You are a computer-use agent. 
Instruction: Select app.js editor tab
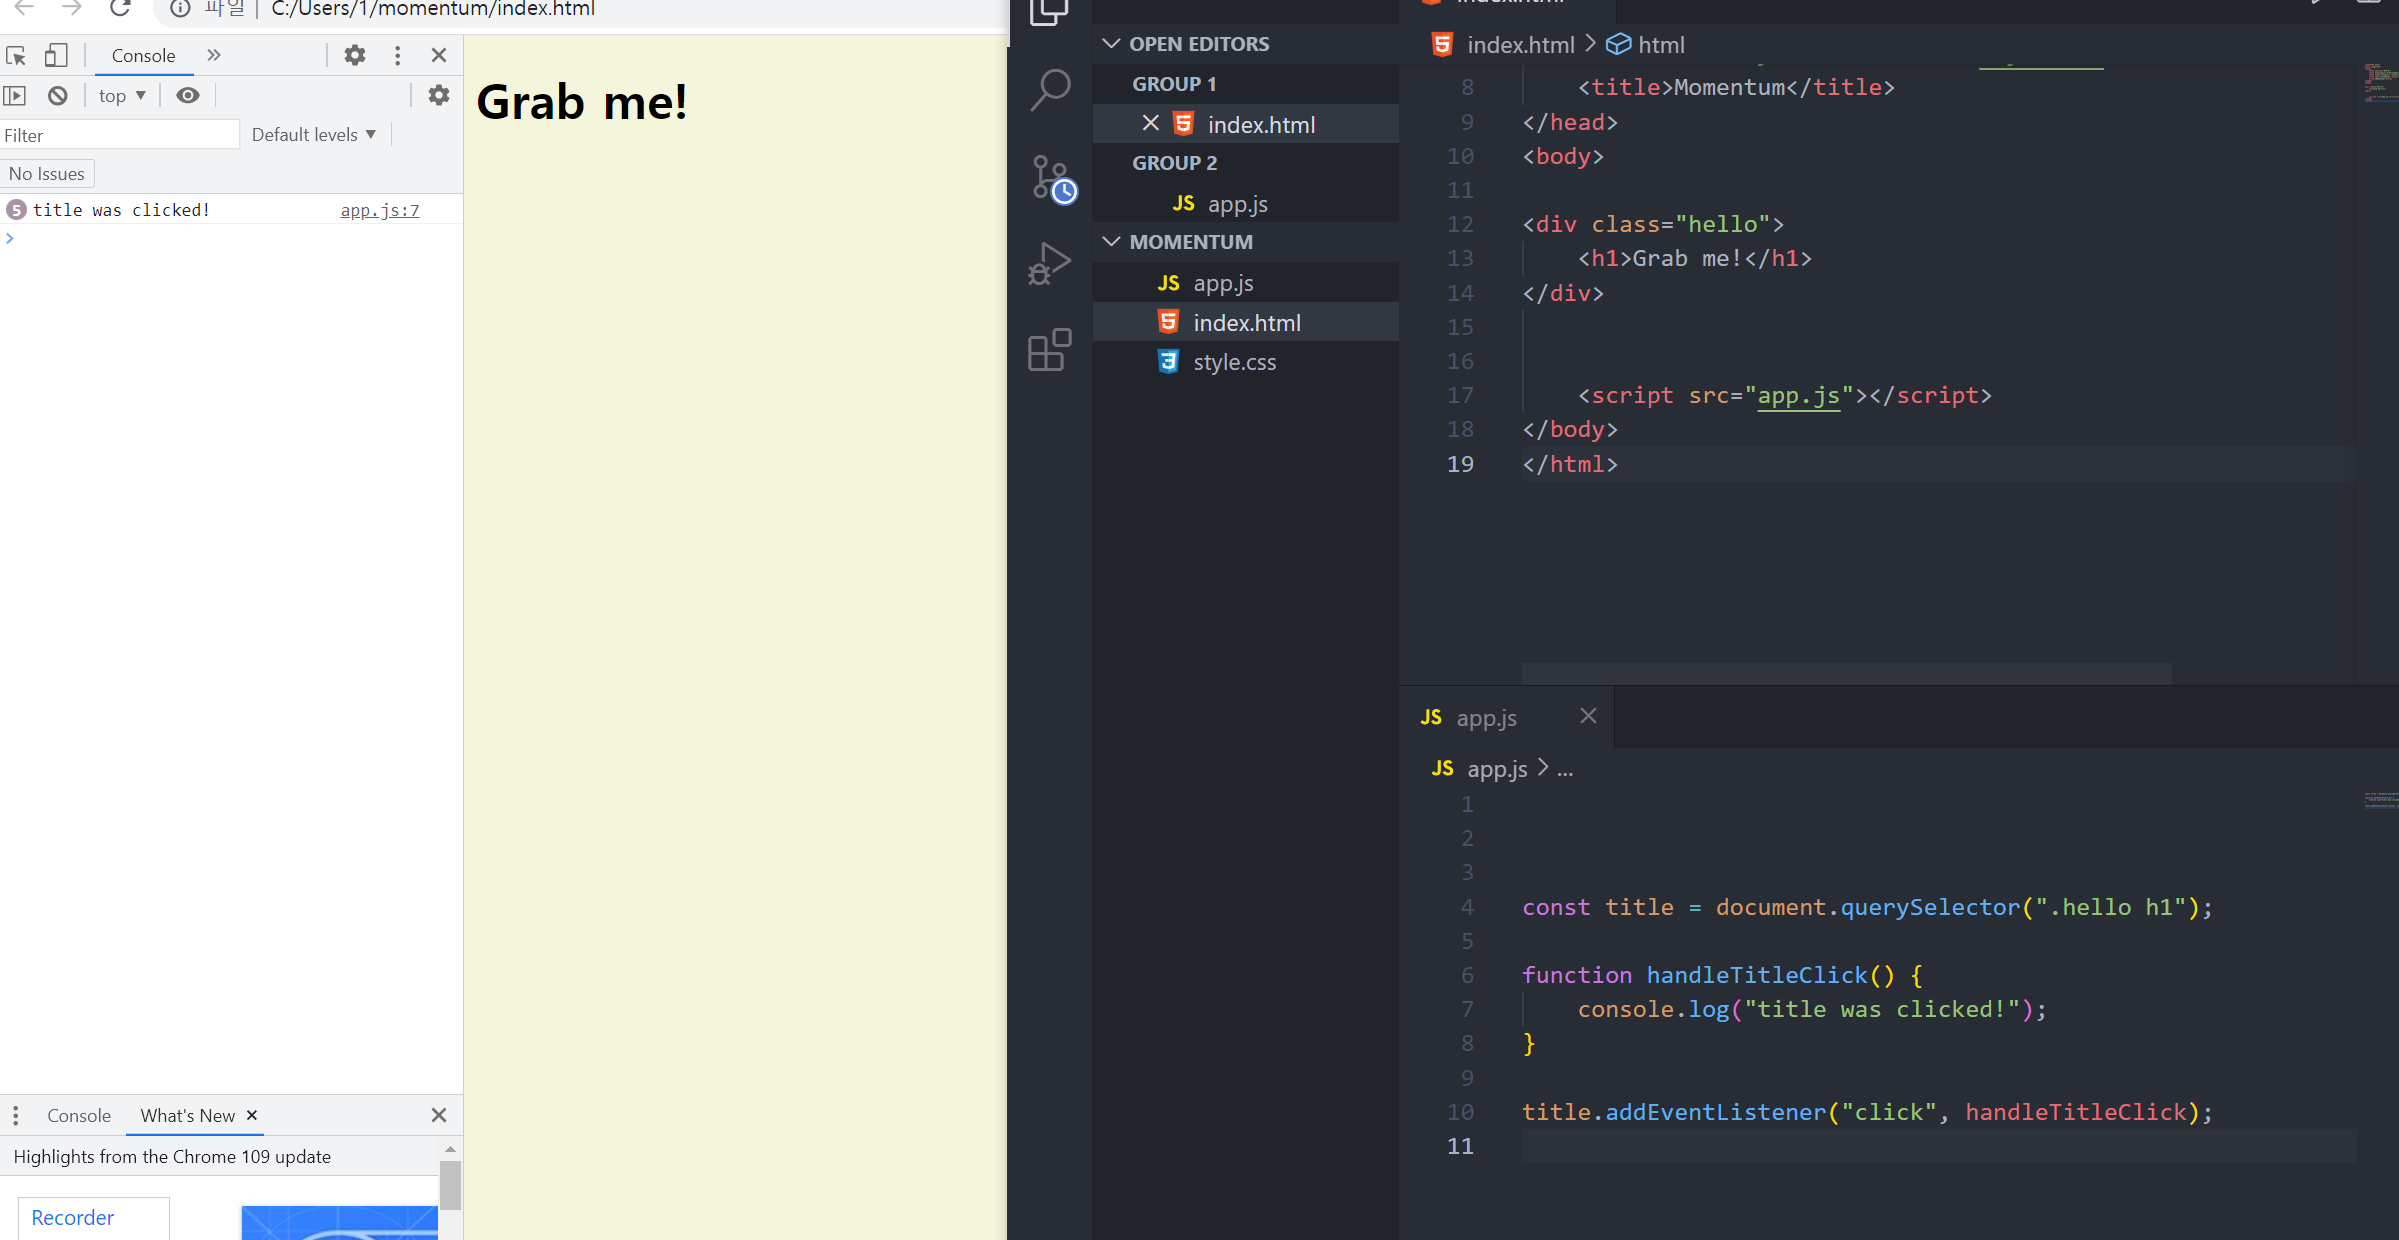point(1486,717)
